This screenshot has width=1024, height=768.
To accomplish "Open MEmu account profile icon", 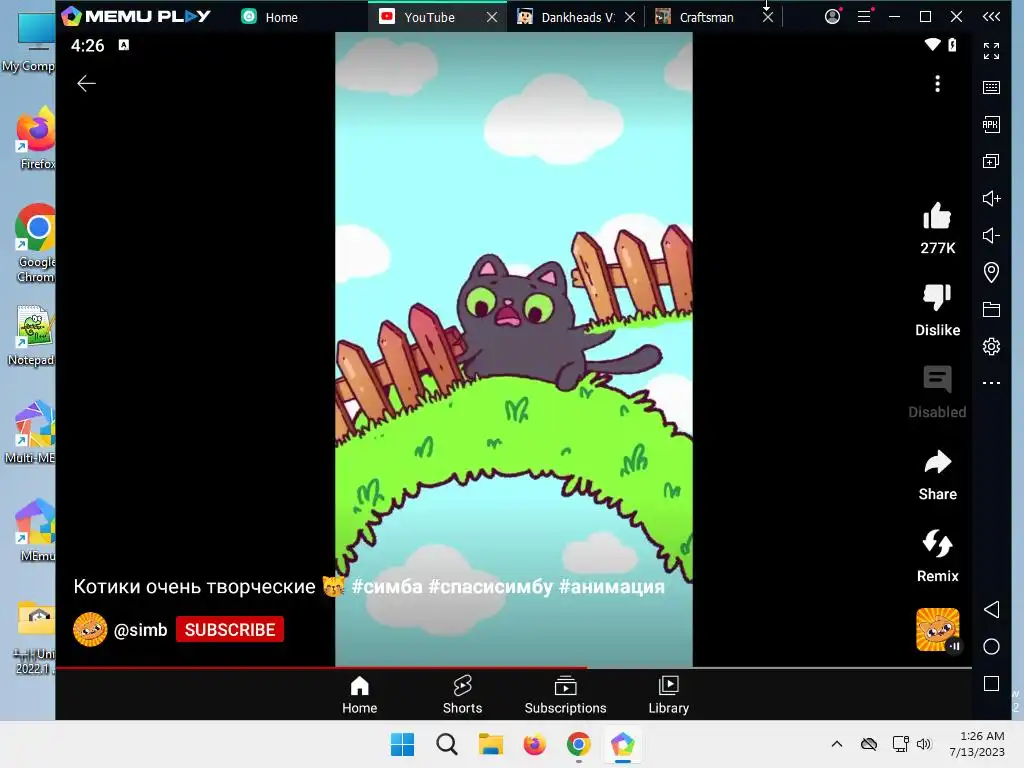I will [832, 16].
